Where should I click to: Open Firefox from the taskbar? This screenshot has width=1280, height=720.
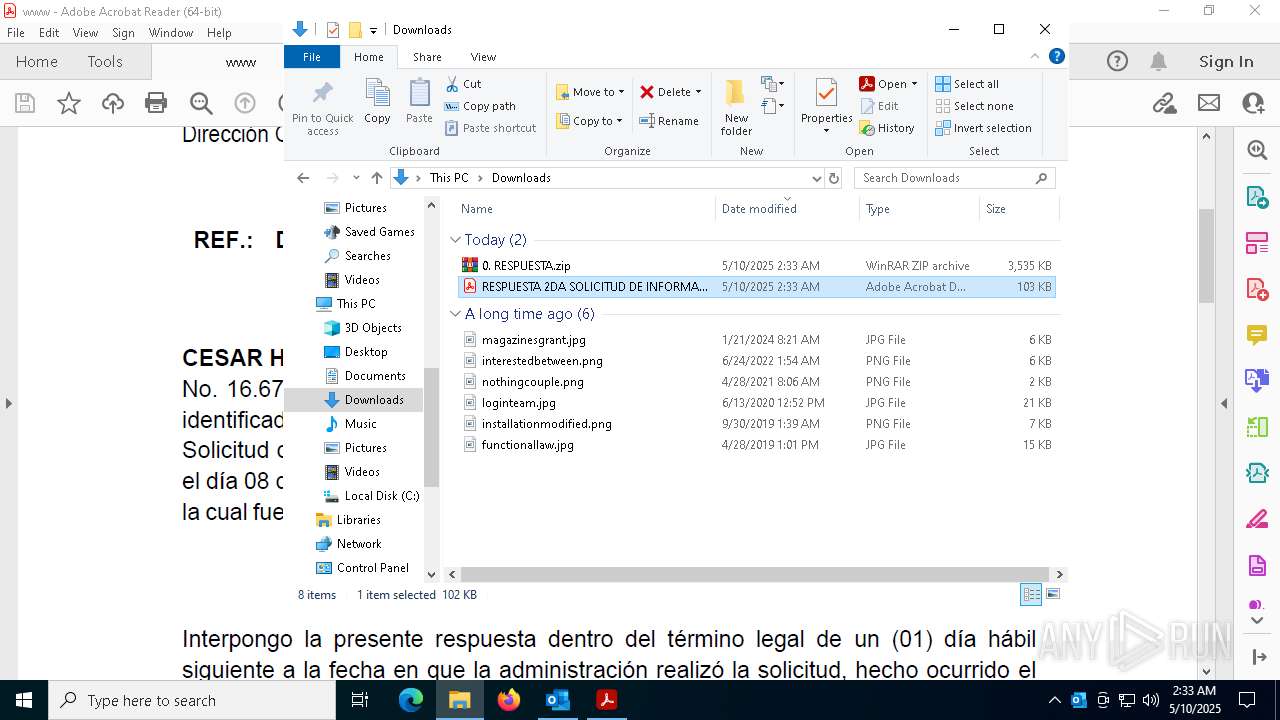[509, 700]
